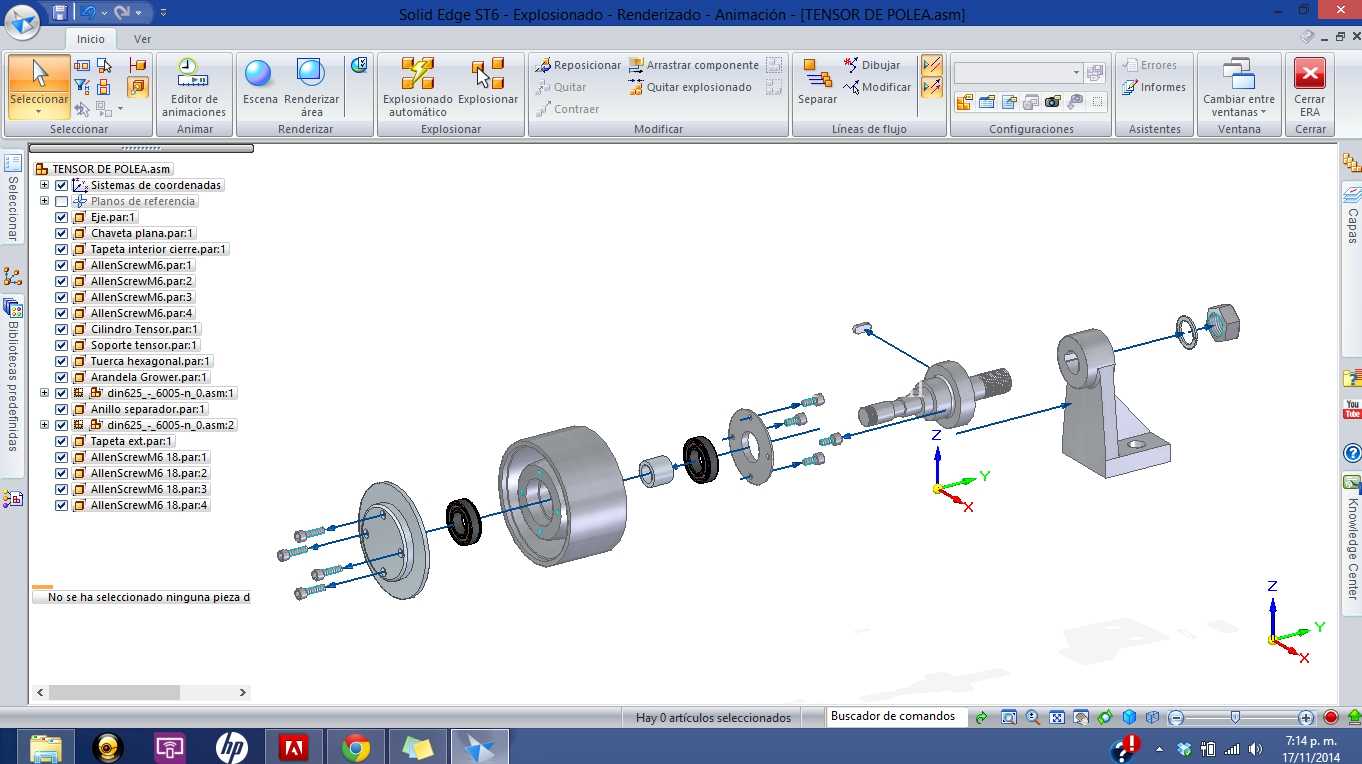Select the Renderizar área tool
Screen dimensions: 1362x764
(311, 88)
